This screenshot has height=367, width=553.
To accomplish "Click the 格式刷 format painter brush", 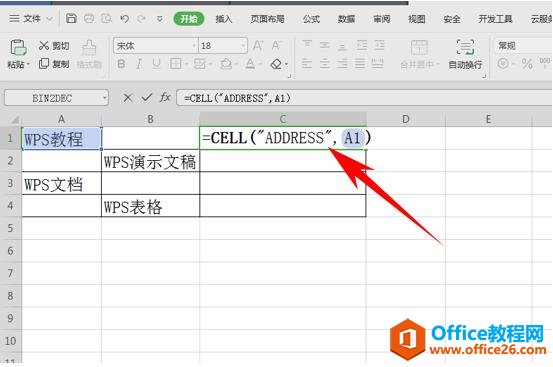I will [89, 48].
